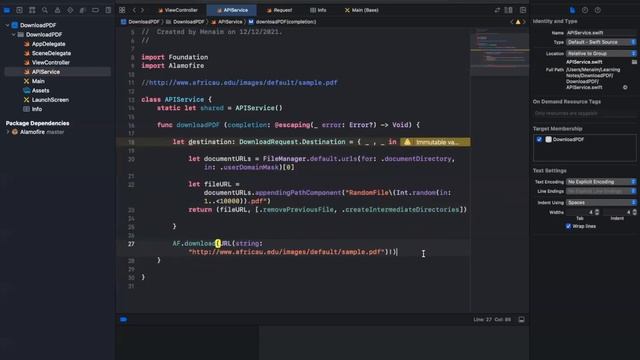Click the Immutable value warning banner
Screen dimensions: 640x360
[435, 142]
